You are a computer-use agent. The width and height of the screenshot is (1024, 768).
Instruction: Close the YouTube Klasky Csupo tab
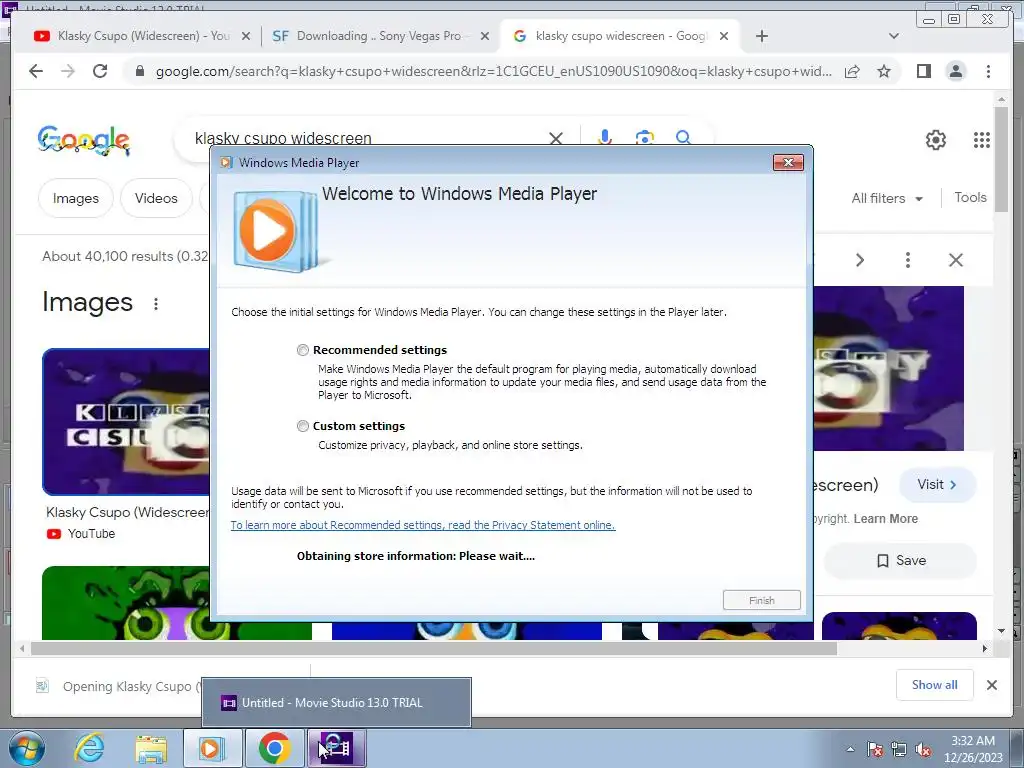click(x=246, y=37)
